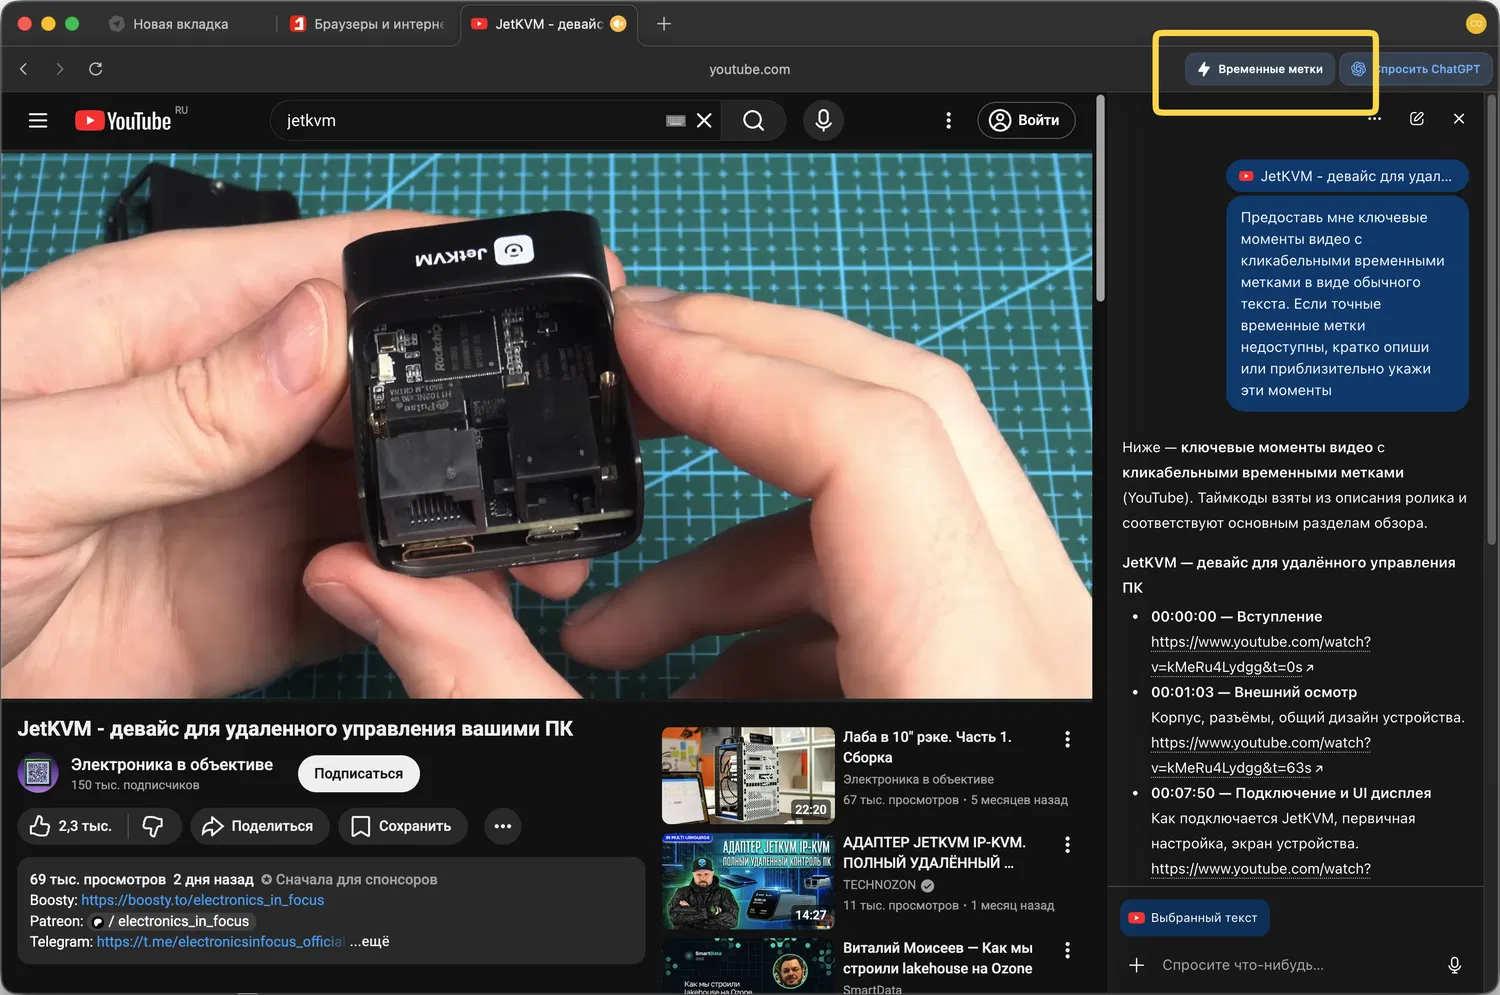The height and width of the screenshot is (995, 1500).
Task: Open the watch?v=kMeRu4Lydgg&t=63s timestamp link
Action: pyautogui.click(x=1261, y=755)
